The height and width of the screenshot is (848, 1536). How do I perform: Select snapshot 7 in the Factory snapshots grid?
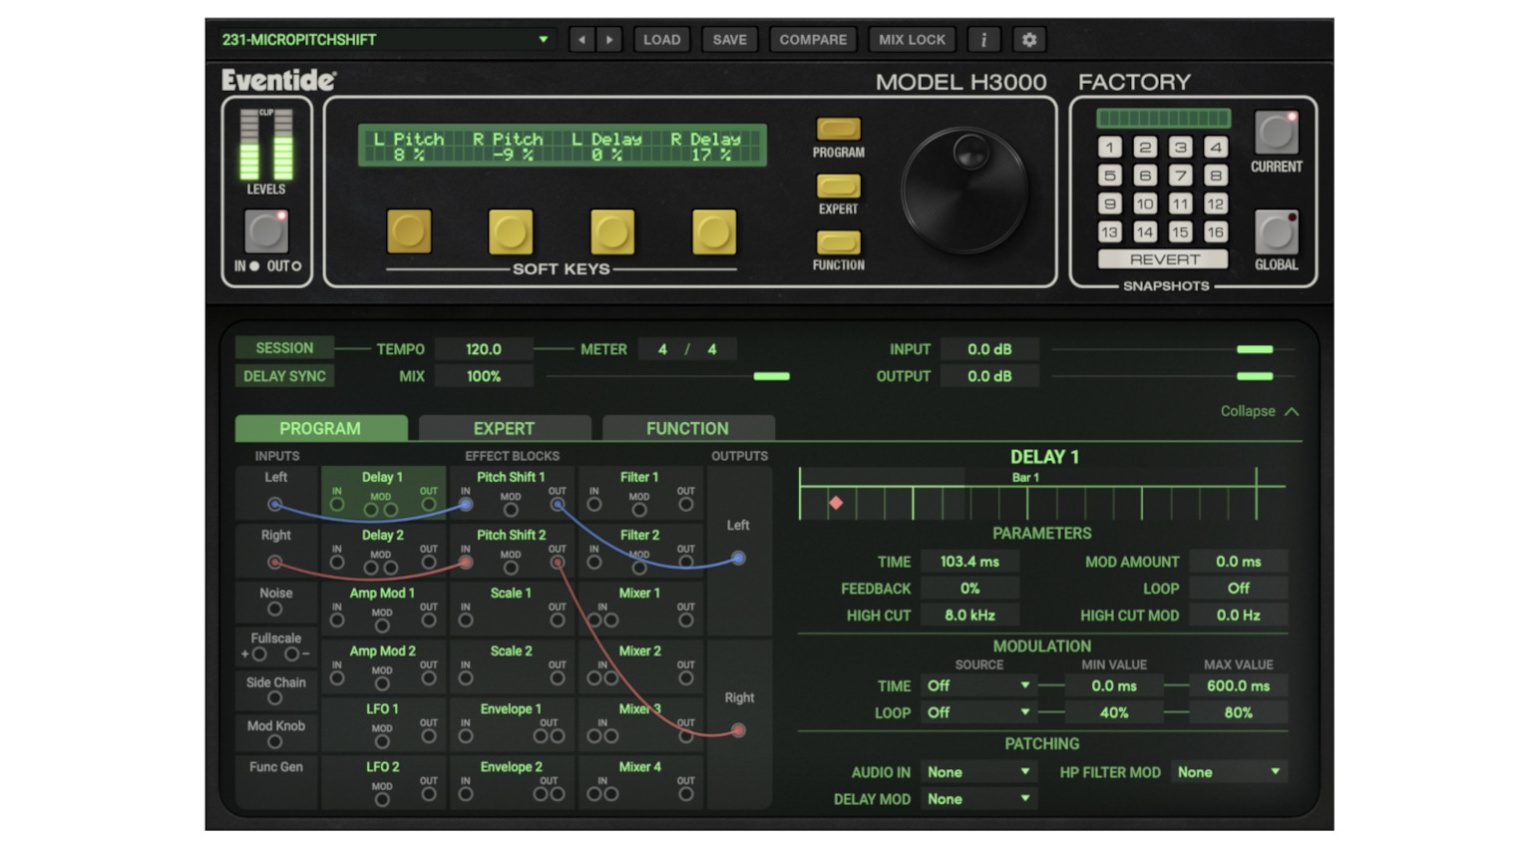tap(1180, 175)
